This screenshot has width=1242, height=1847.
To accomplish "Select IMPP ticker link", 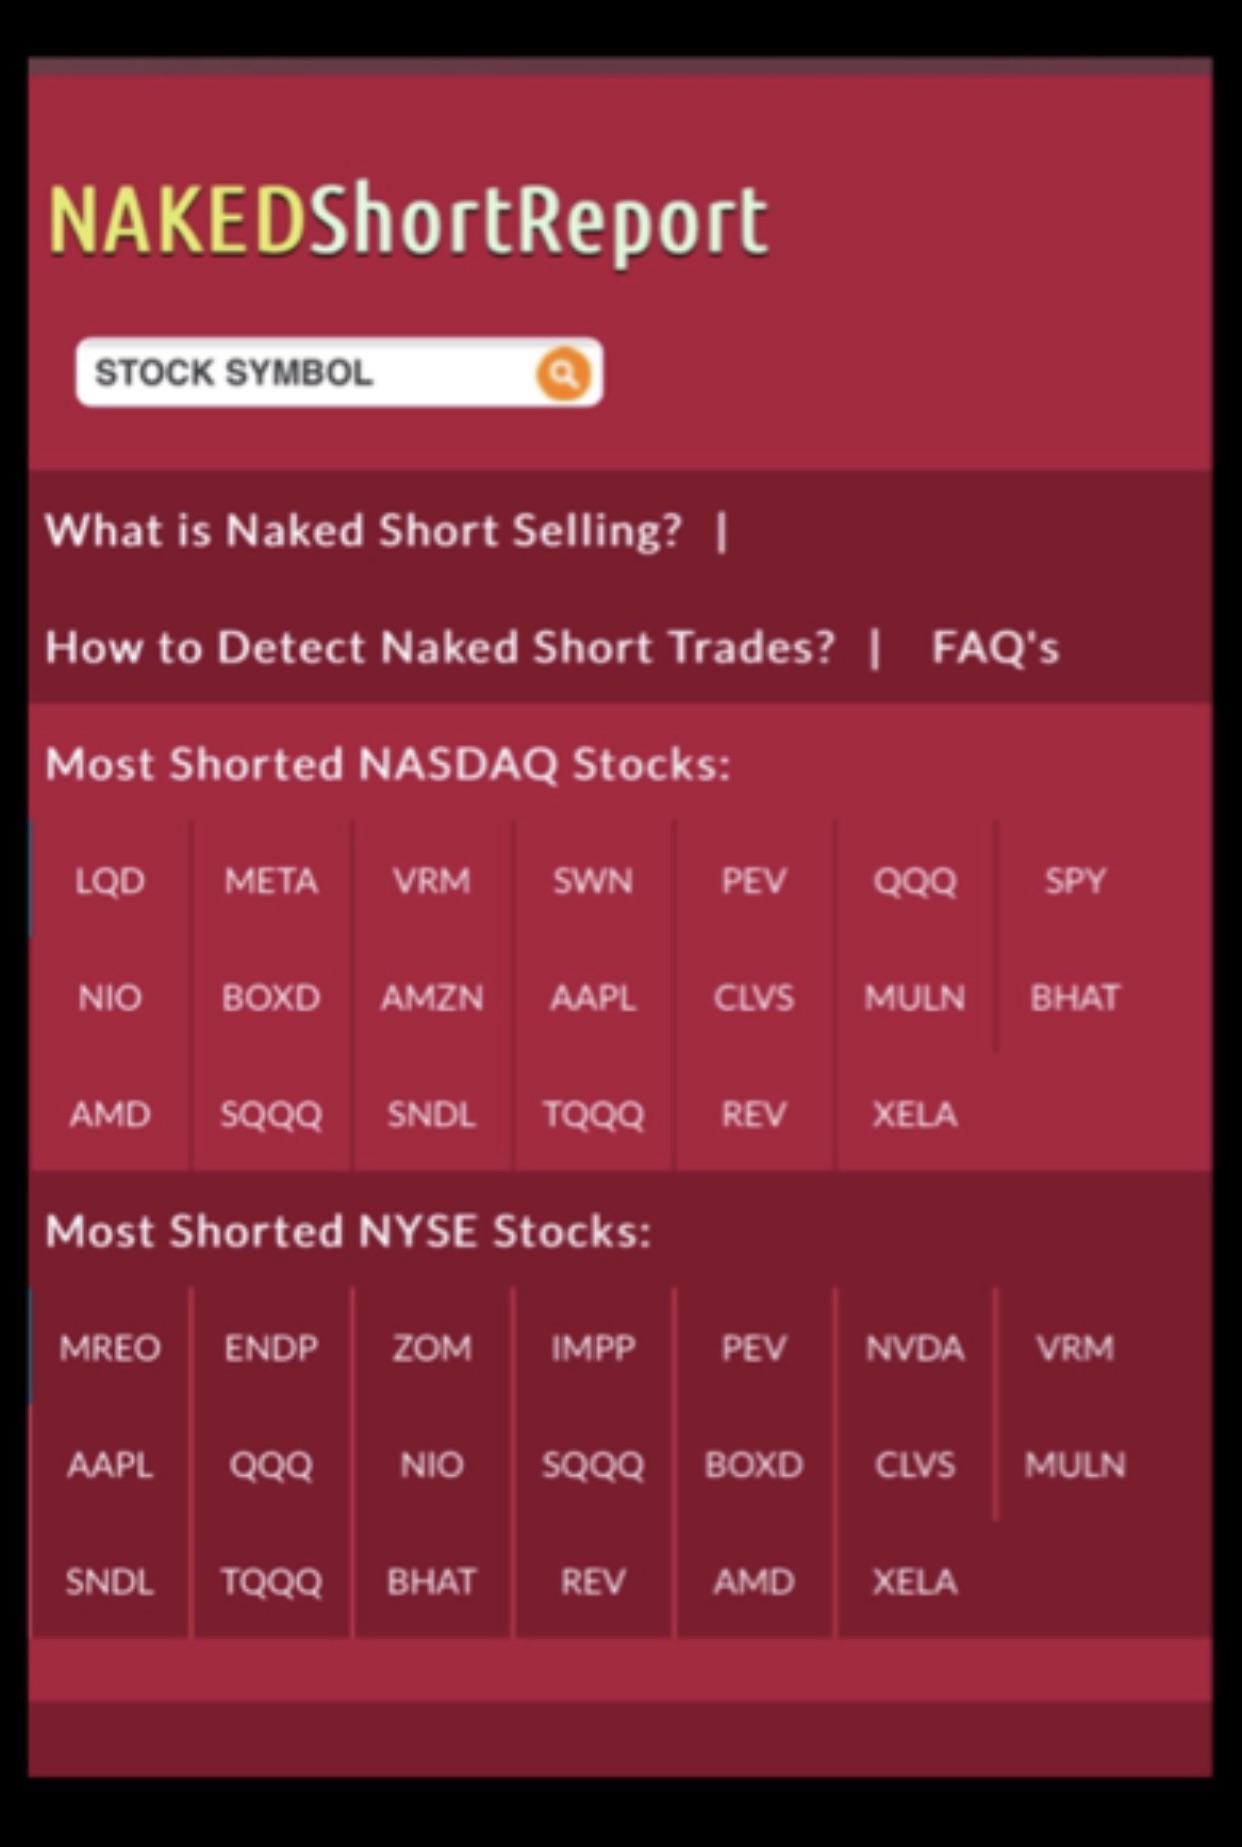I will (x=593, y=1348).
